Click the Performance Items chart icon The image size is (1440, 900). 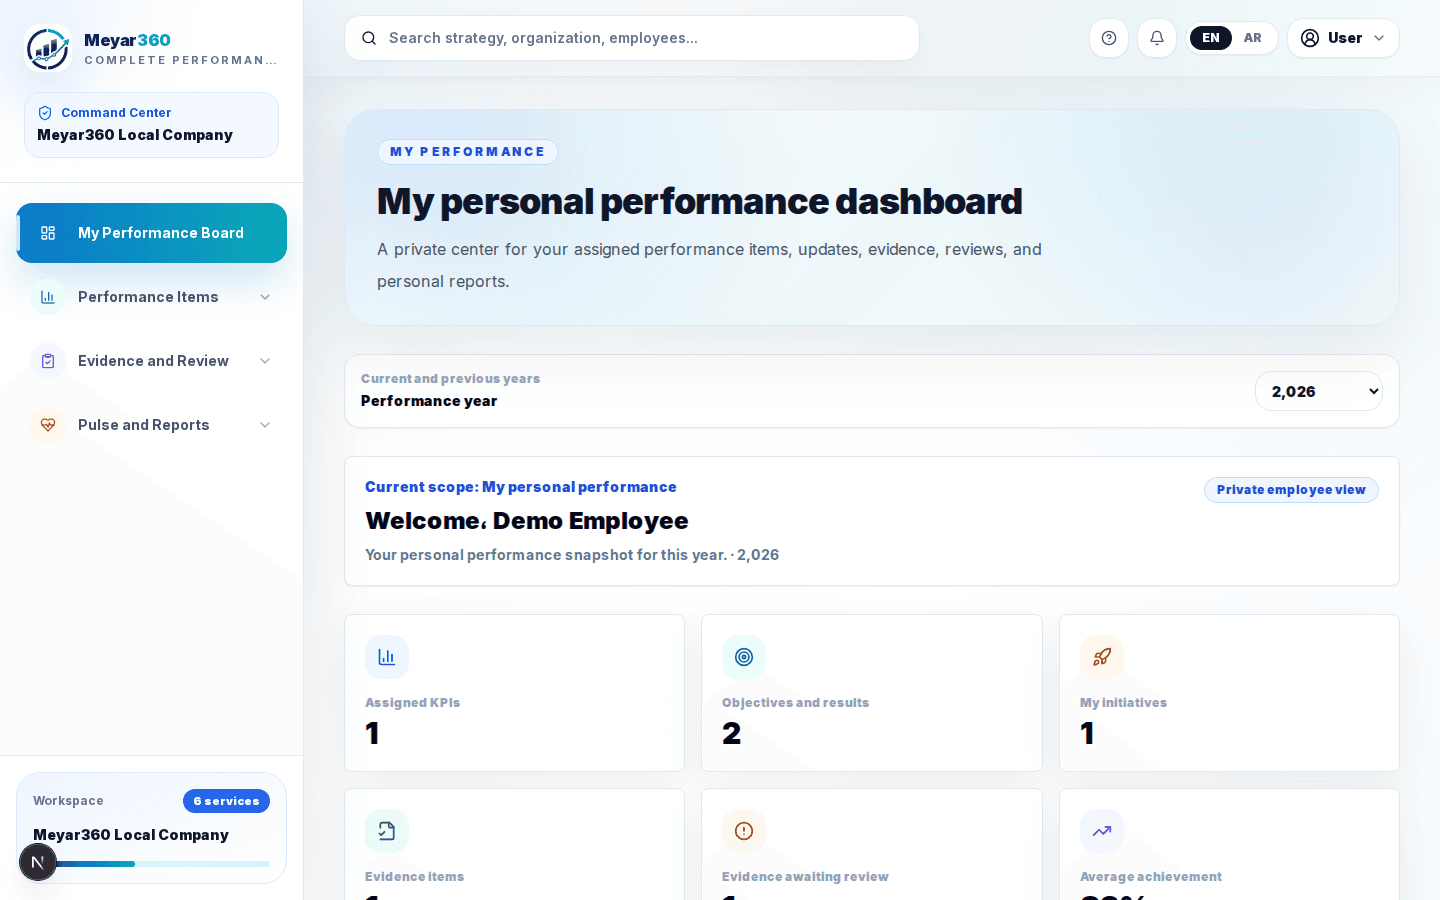(48, 297)
